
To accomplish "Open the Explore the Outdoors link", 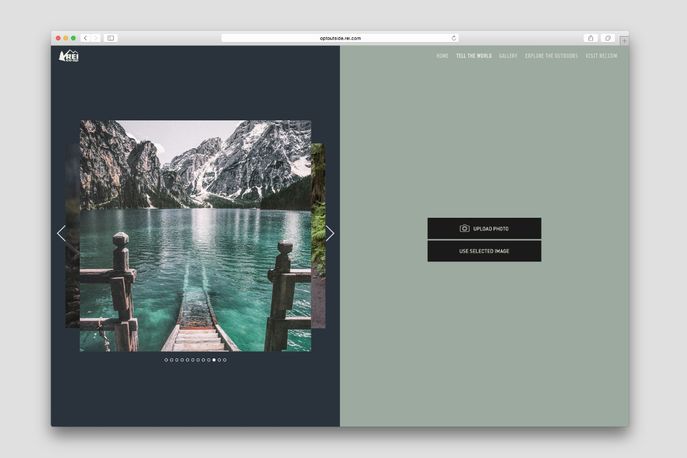I will [551, 56].
